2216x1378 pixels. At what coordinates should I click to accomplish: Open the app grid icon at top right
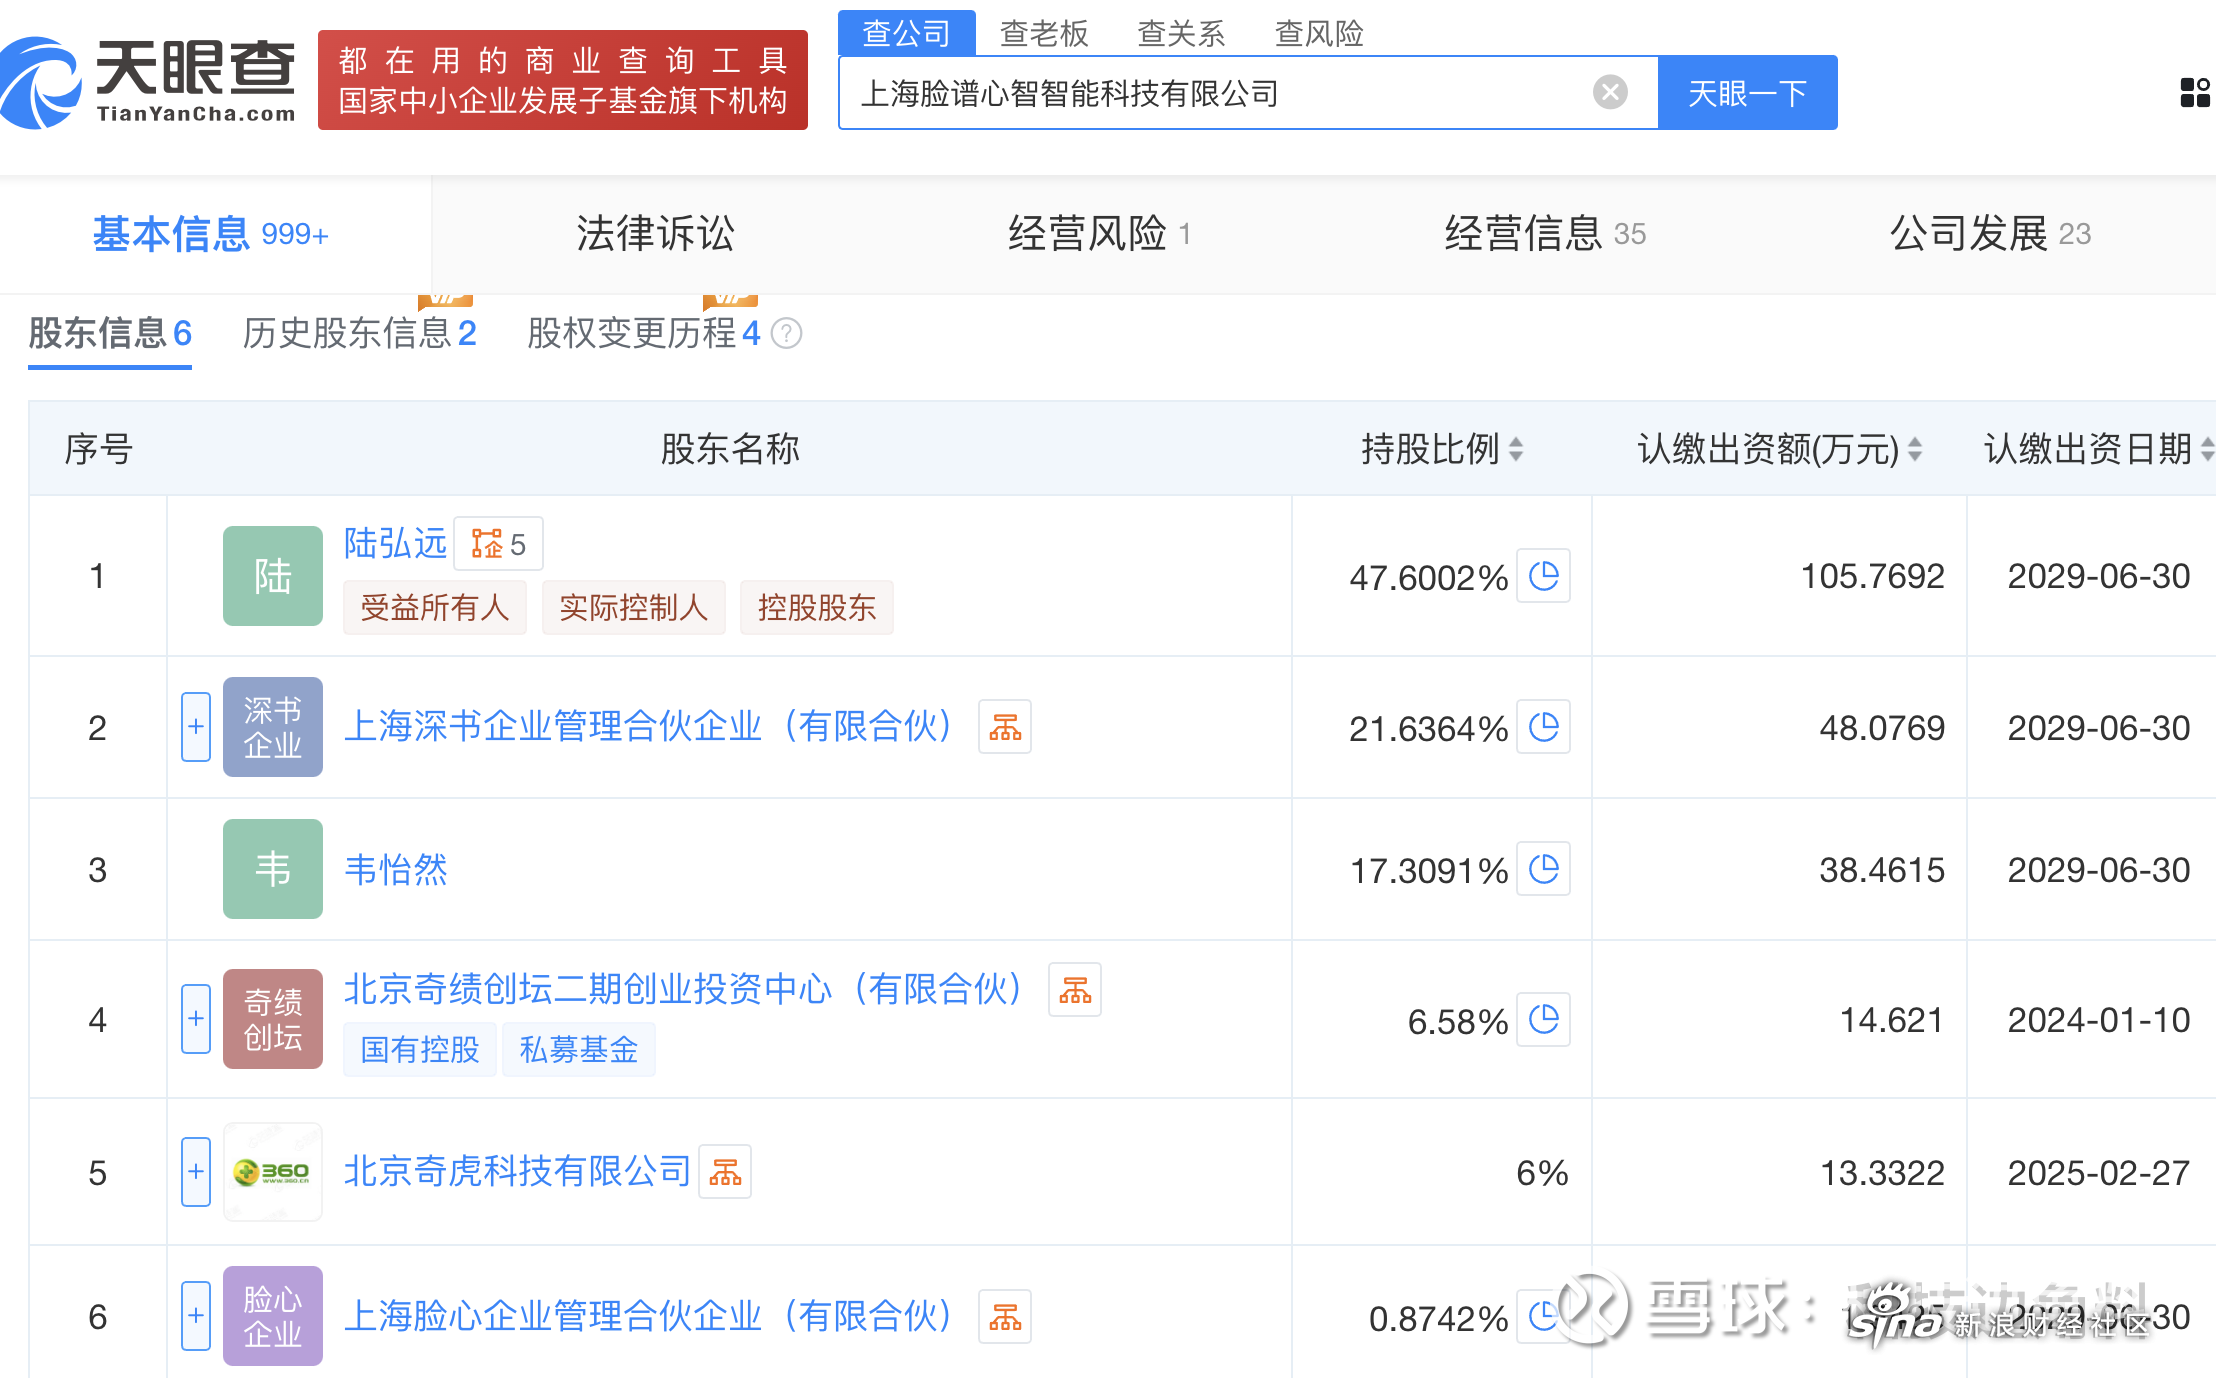pyautogui.click(x=2195, y=93)
